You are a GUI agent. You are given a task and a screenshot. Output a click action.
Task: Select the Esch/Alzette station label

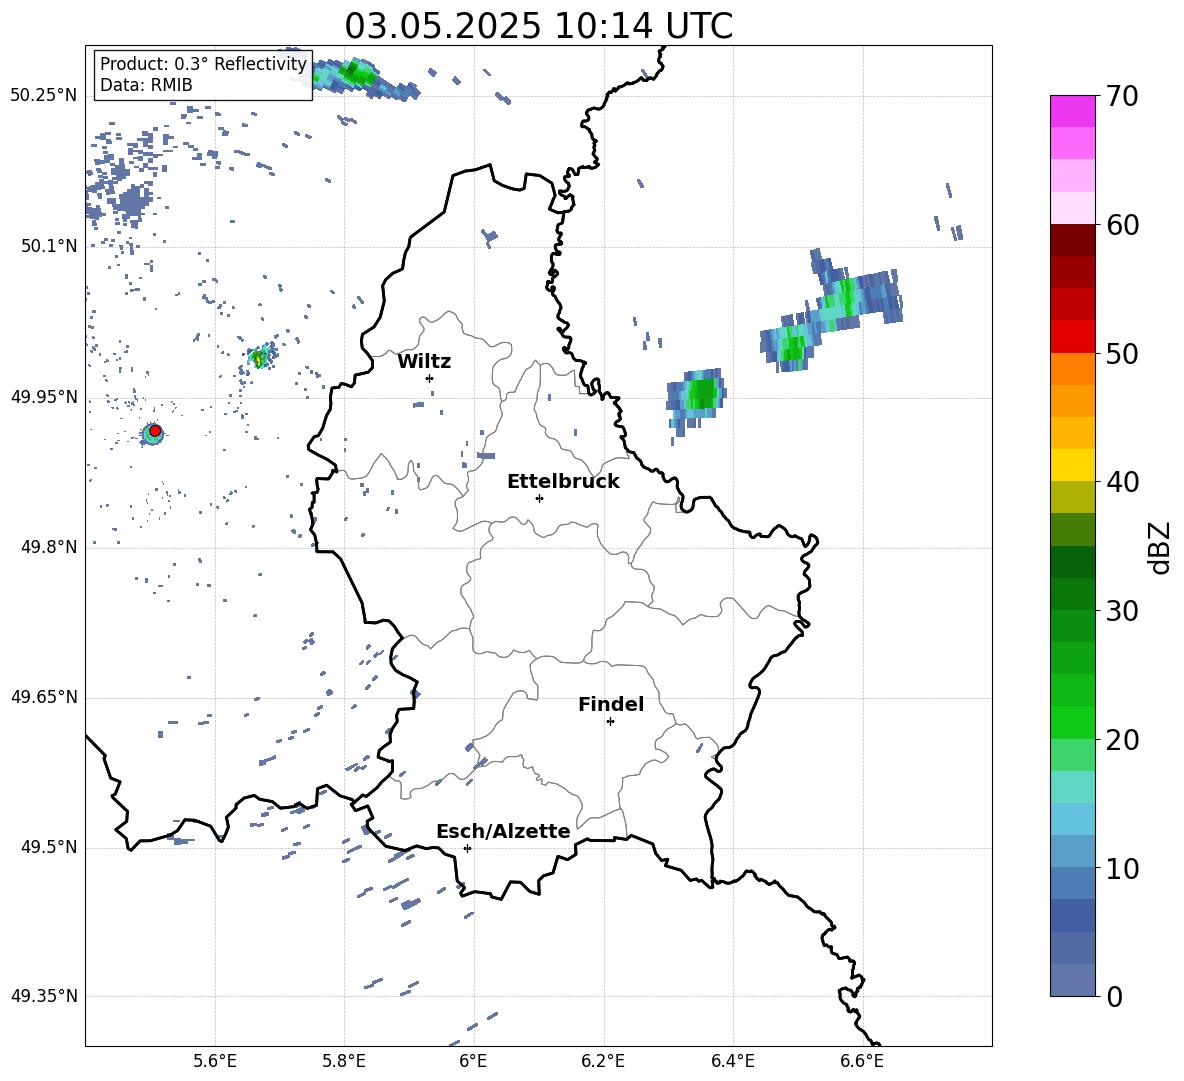(503, 832)
